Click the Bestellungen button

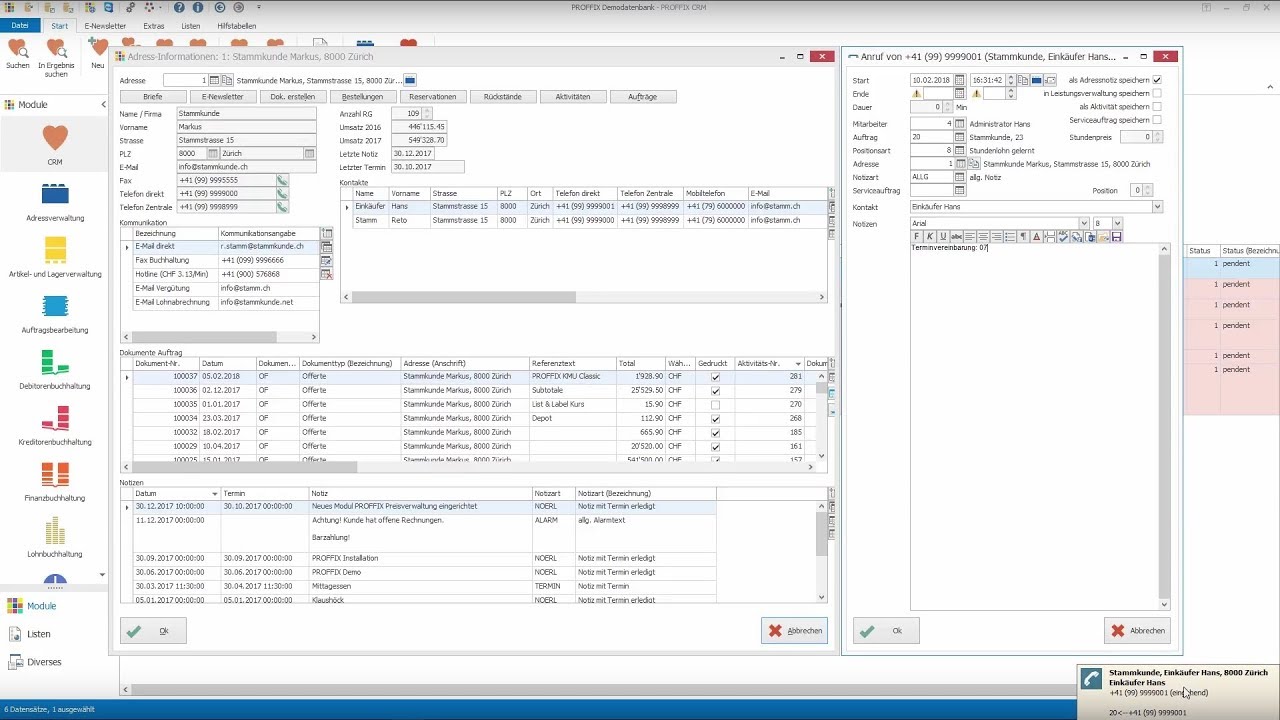click(x=363, y=97)
